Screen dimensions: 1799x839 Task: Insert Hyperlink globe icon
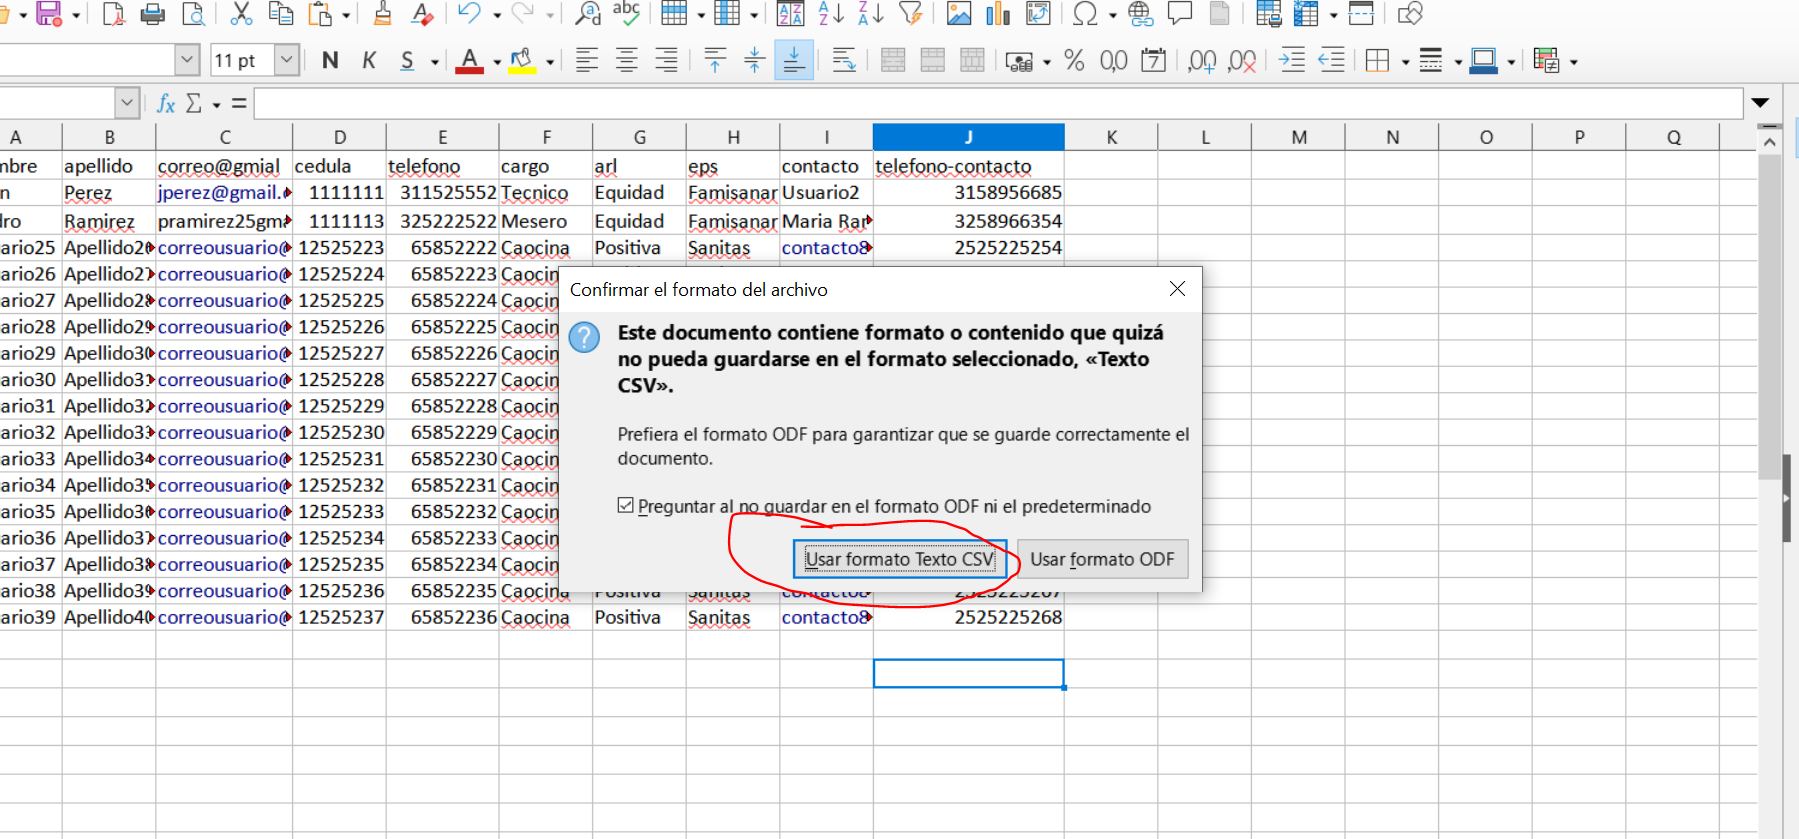pos(1140,14)
